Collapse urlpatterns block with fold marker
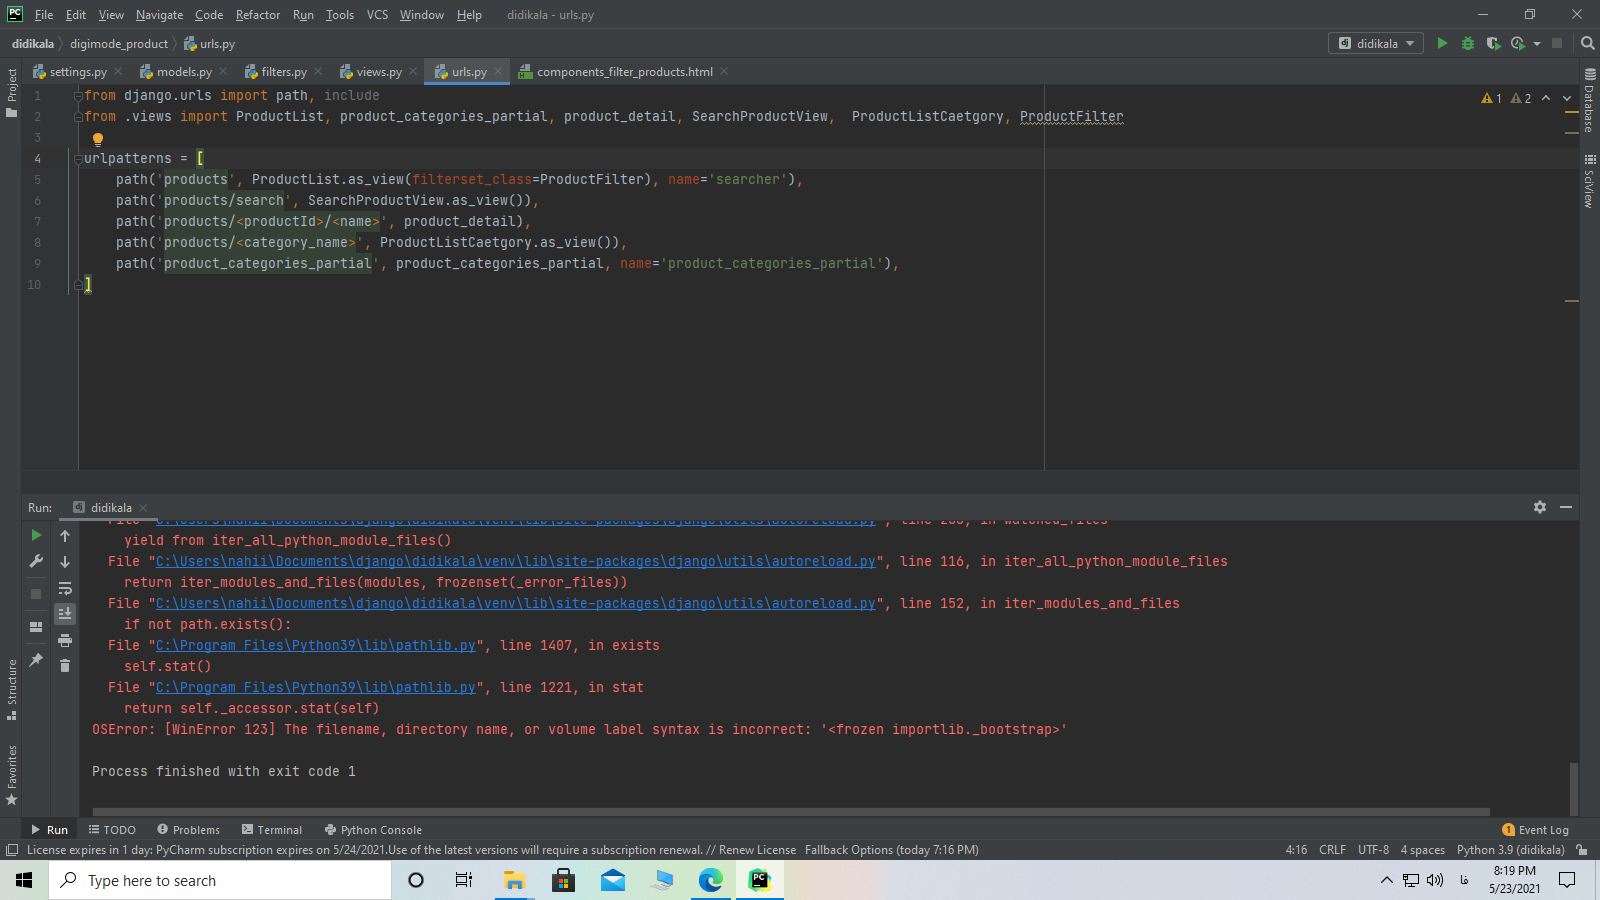The width and height of the screenshot is (1600, 900). tap(77, 159)
